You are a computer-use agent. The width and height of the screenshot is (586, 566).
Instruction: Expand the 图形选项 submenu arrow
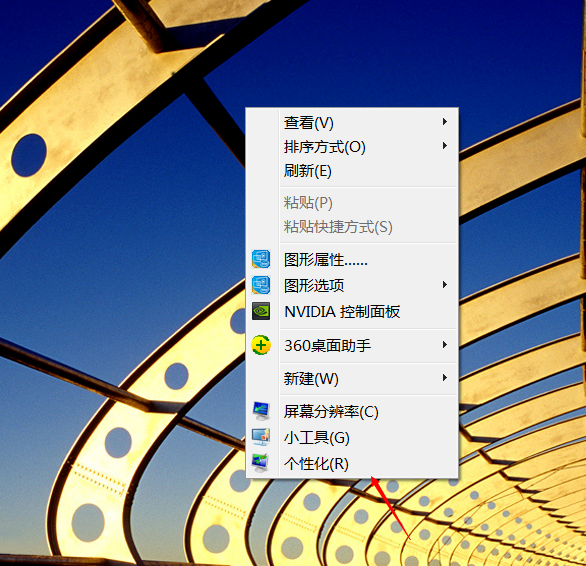(x=445, y=284)
